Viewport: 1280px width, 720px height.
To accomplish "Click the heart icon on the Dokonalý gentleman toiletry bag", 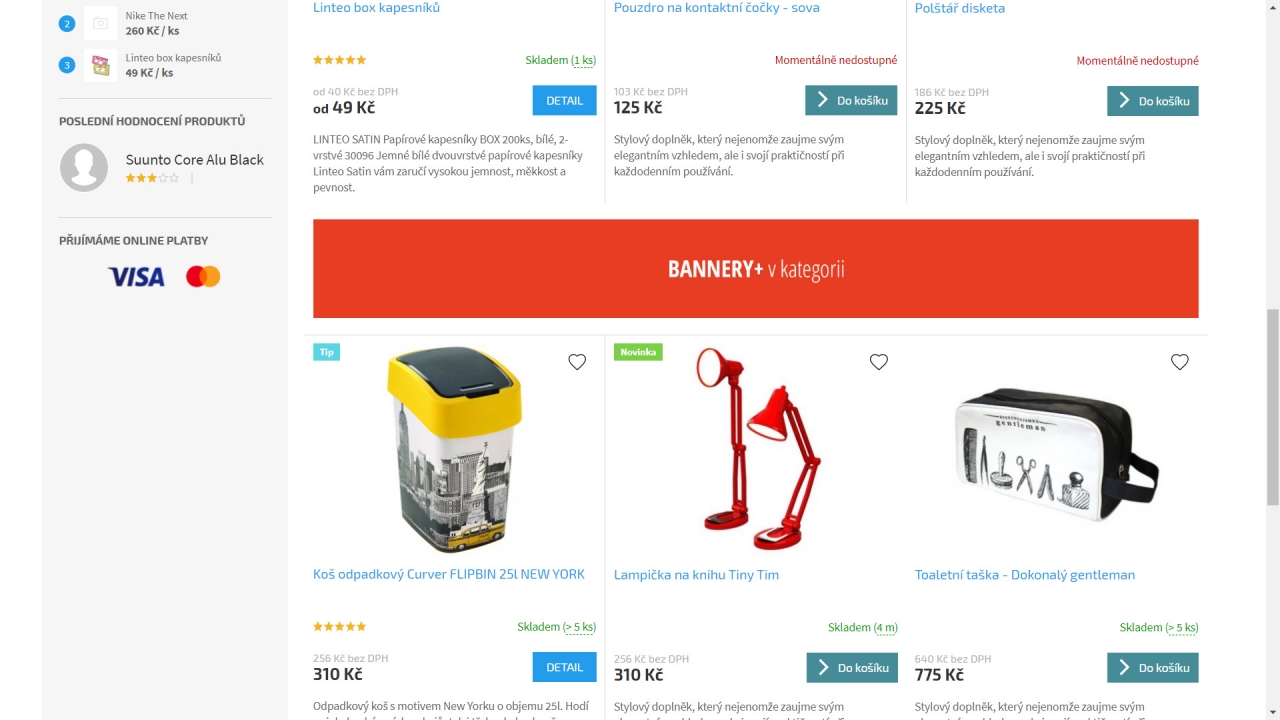I will pyautogui.click(x=1179, y=362).
